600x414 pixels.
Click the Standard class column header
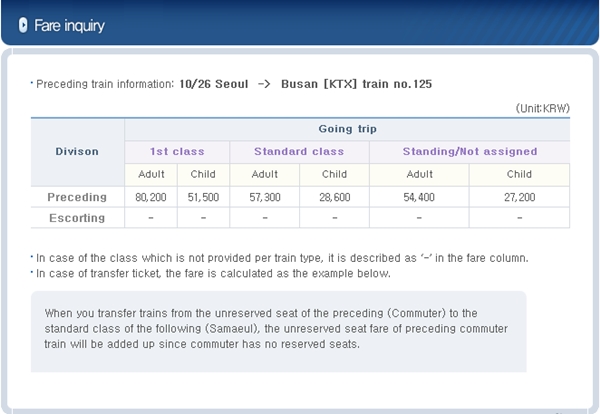click(299, 152)
